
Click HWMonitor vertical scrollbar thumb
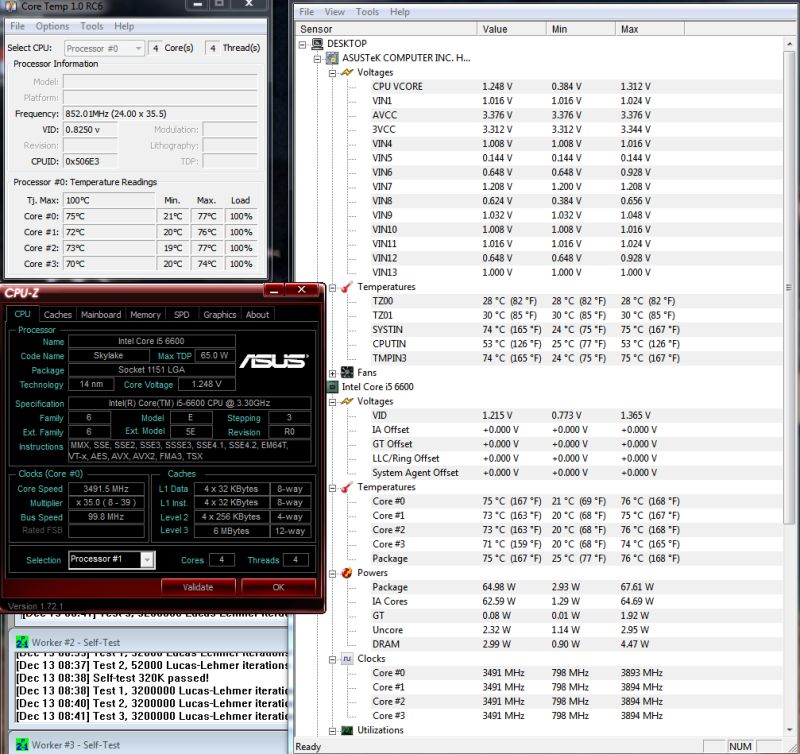(x=789, y=286)
